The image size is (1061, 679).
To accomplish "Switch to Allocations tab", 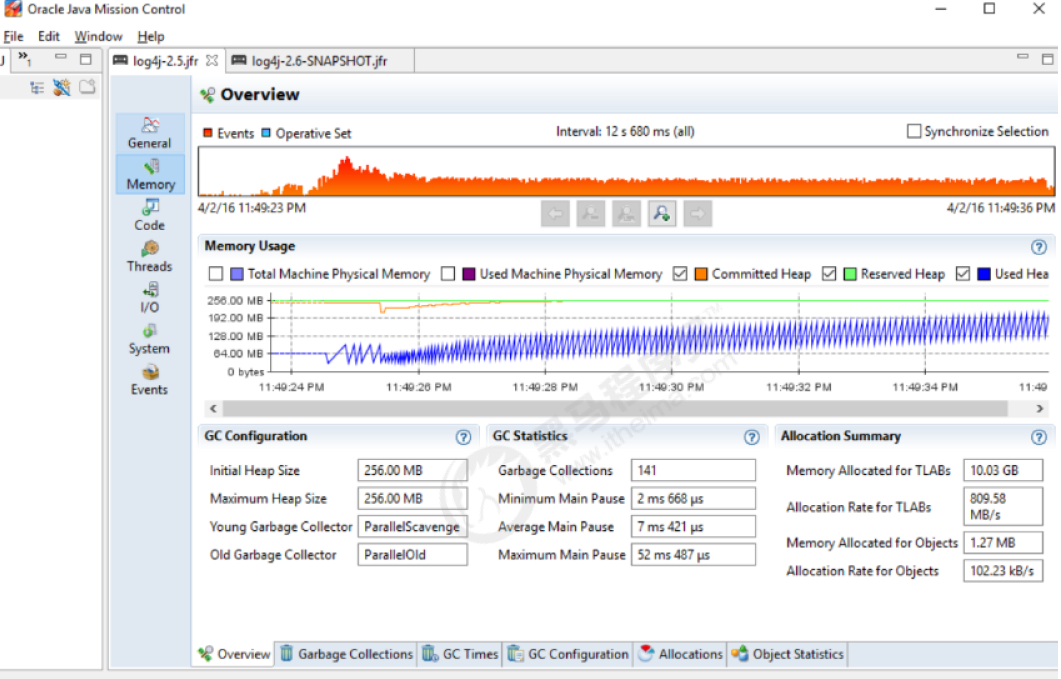I will 681,654.
